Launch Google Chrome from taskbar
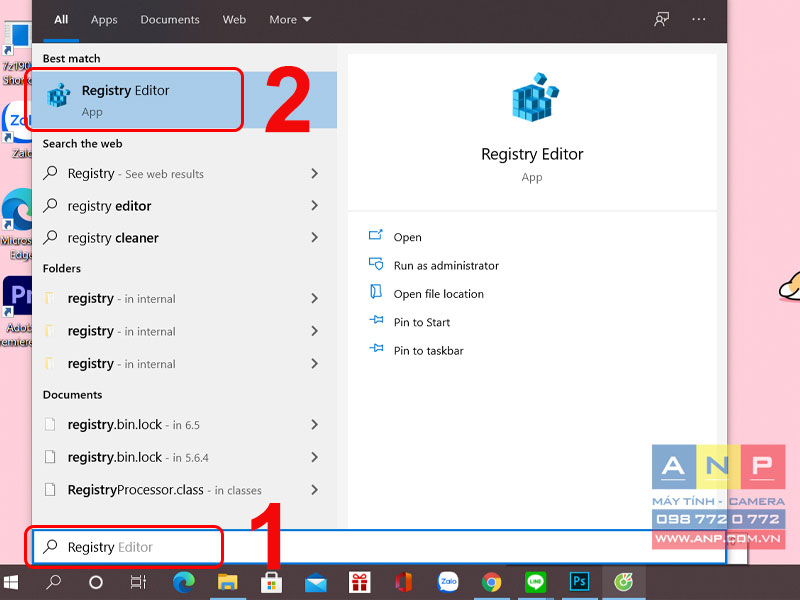 492,582
